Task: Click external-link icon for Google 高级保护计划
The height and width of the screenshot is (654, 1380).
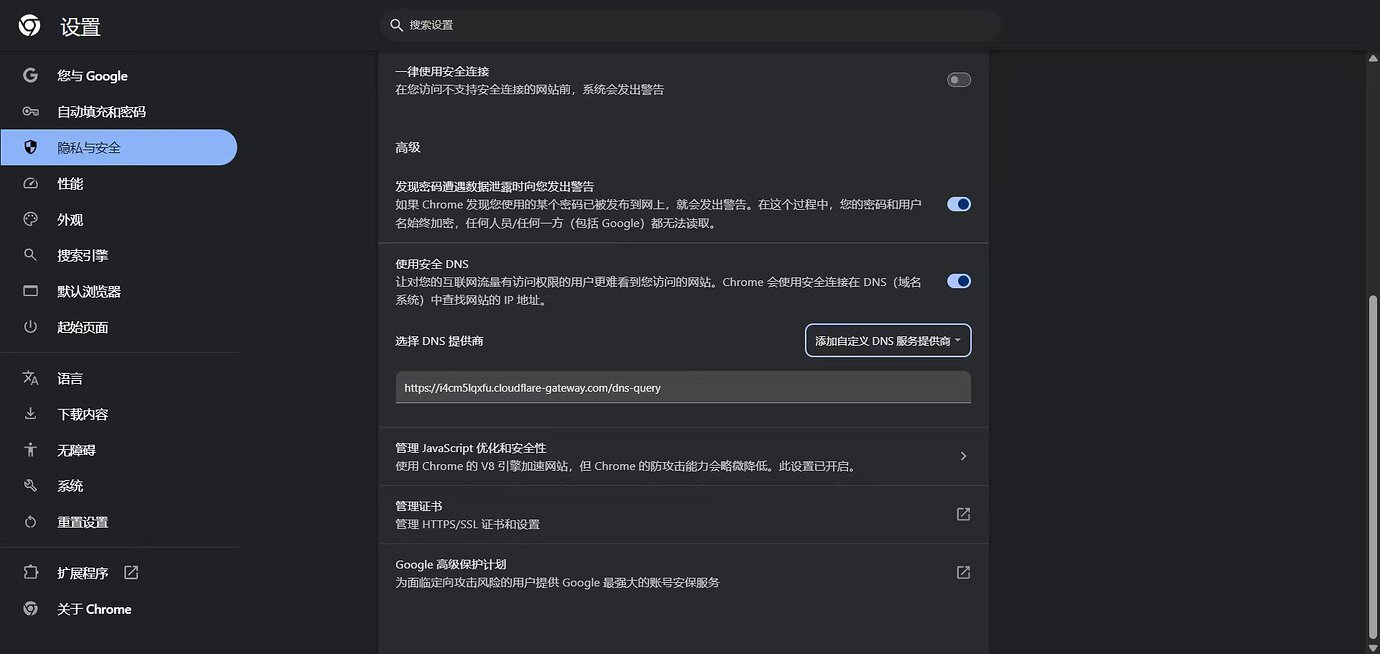Action: tap(963, 572)
